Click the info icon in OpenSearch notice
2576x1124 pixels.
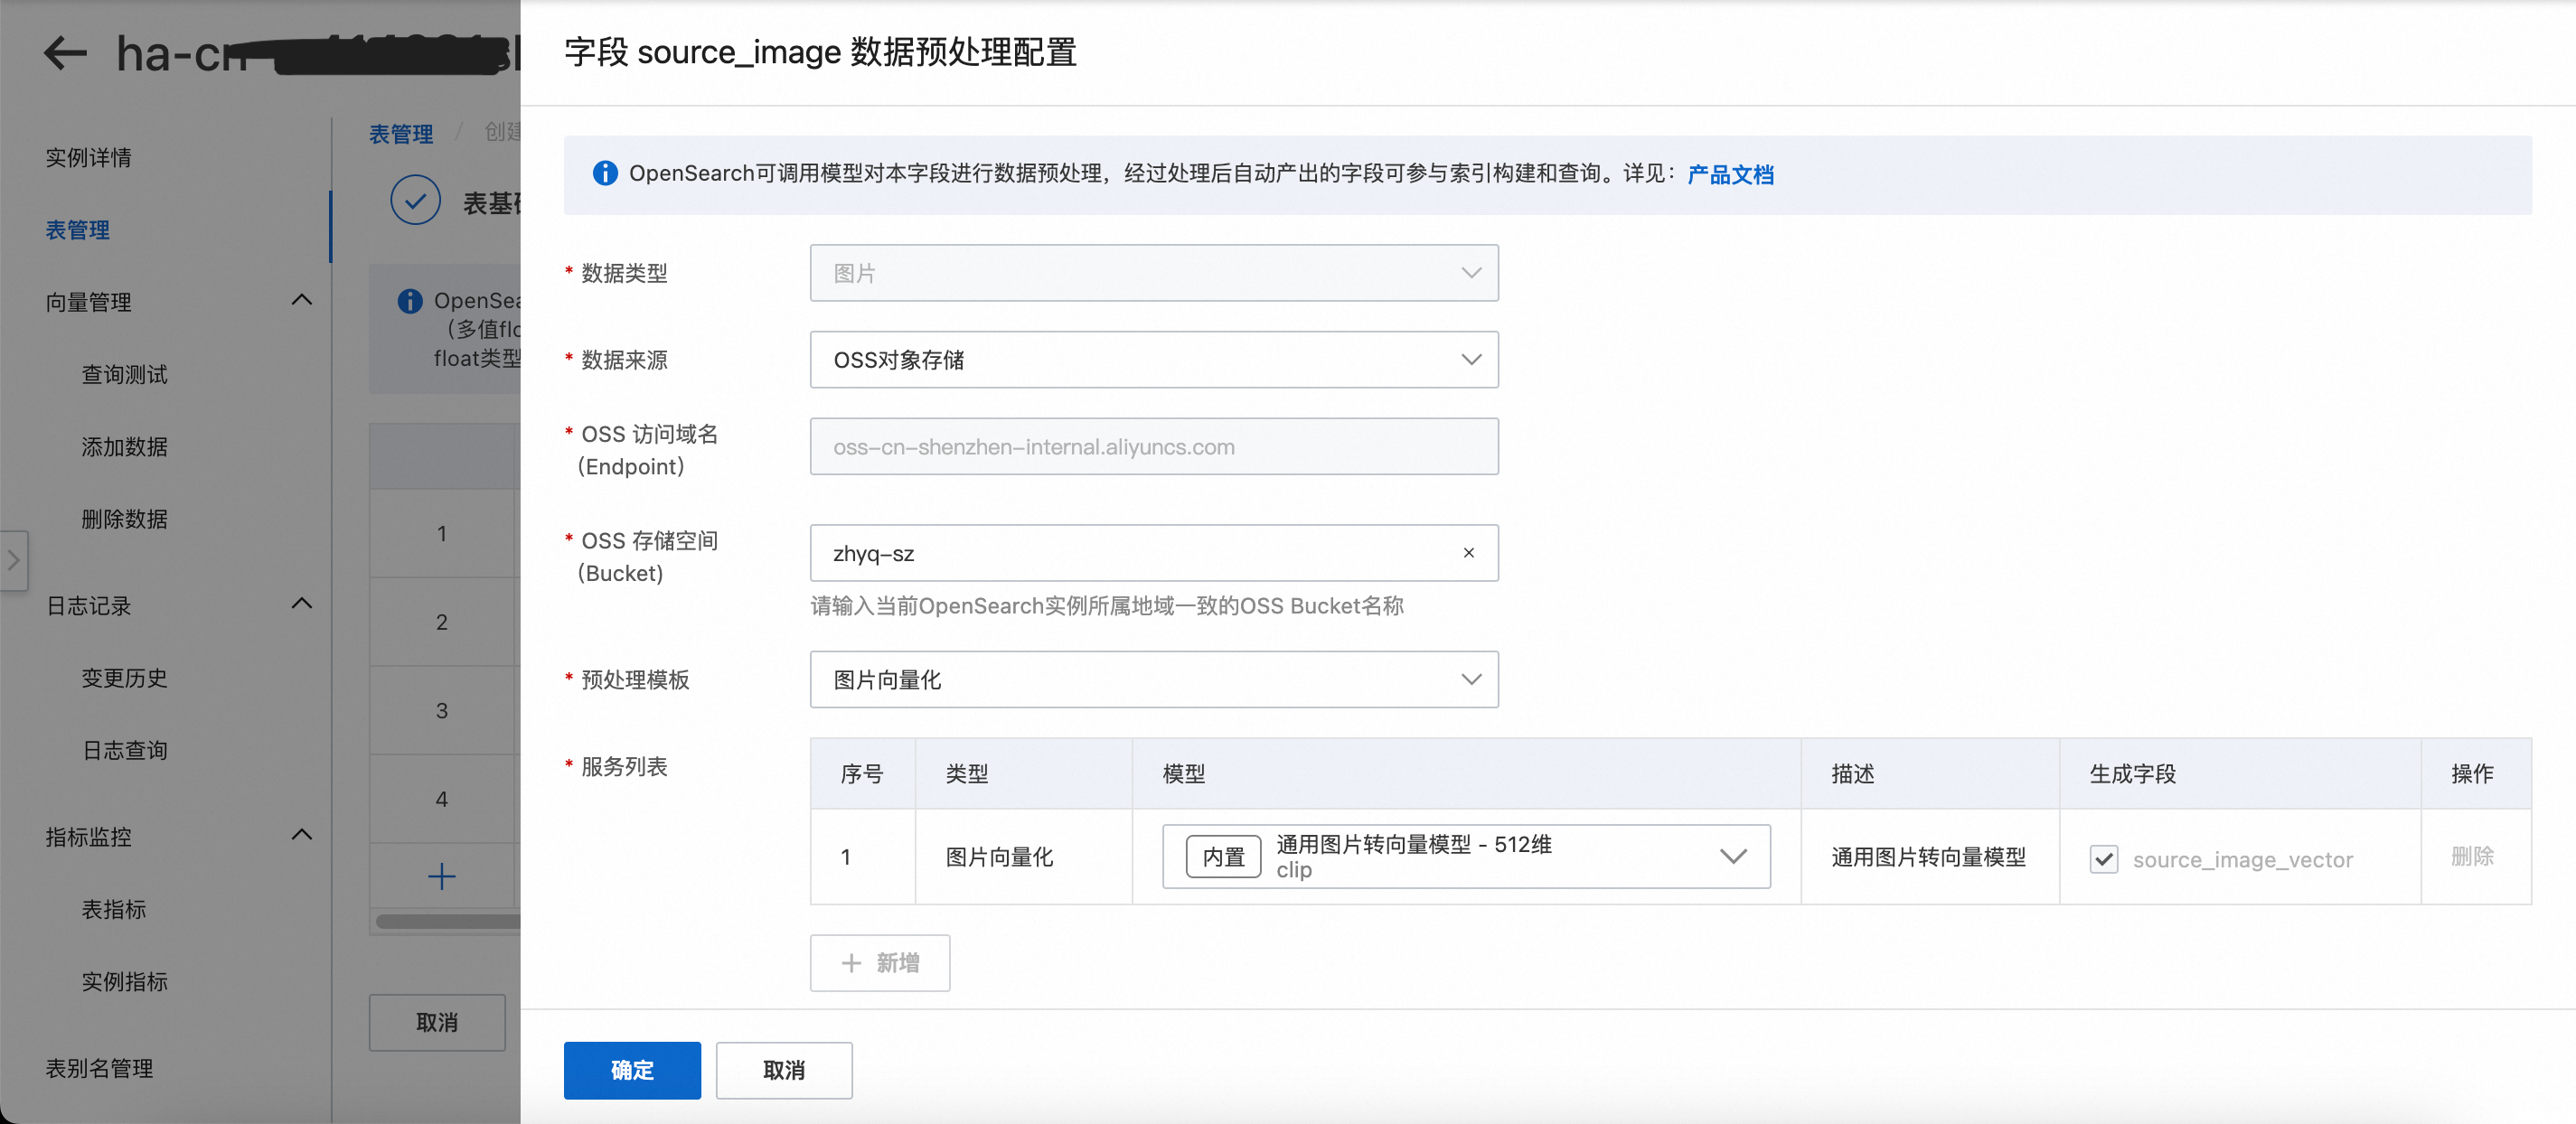[605, 173]
